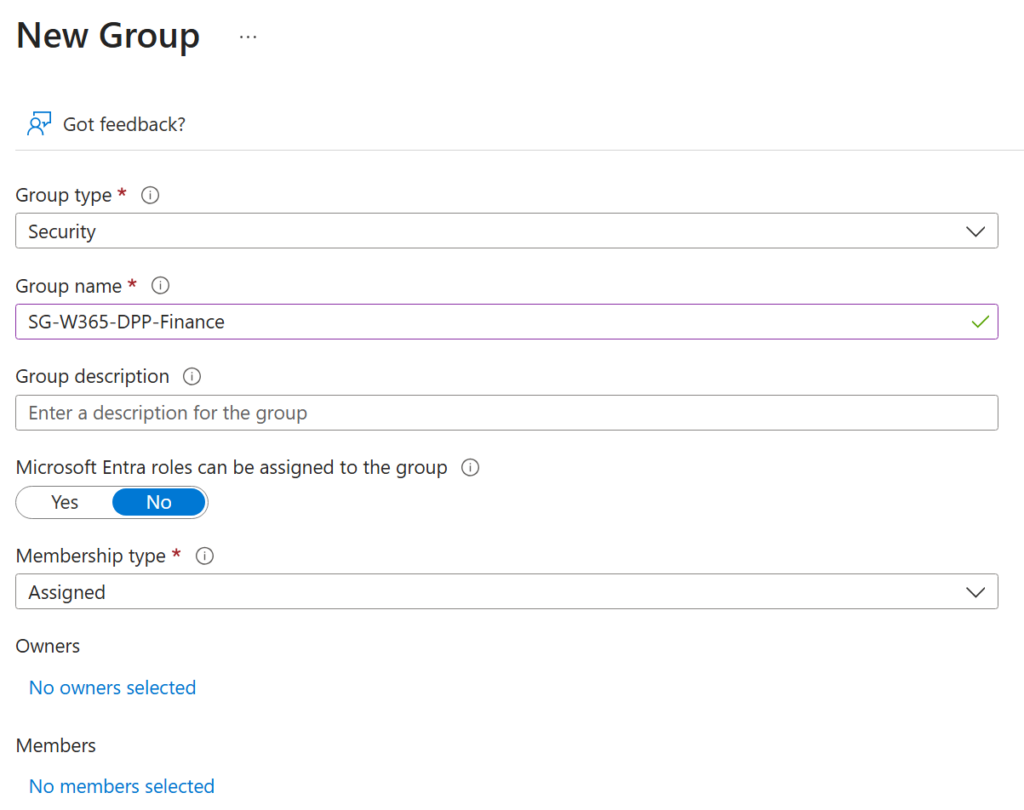Click green checkmark in Group name field
The image size is (1024, 810).
[x=979, y=322]
